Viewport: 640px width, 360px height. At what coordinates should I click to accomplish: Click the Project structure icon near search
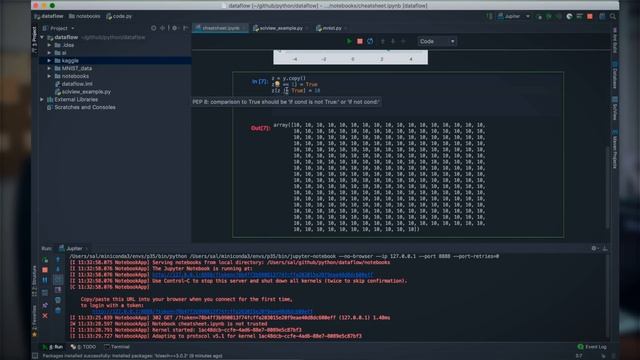coord(602,16)
